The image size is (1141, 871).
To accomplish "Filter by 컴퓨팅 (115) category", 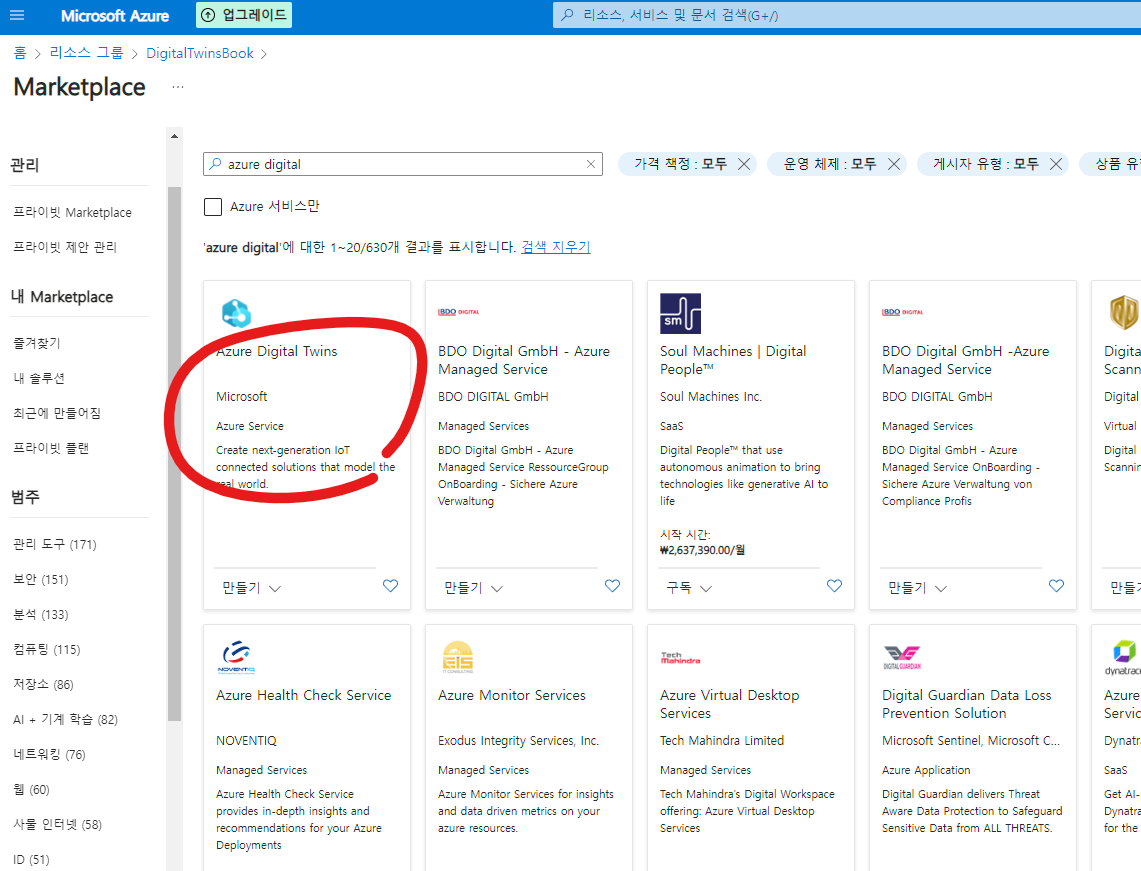I will tap(47, 649).
